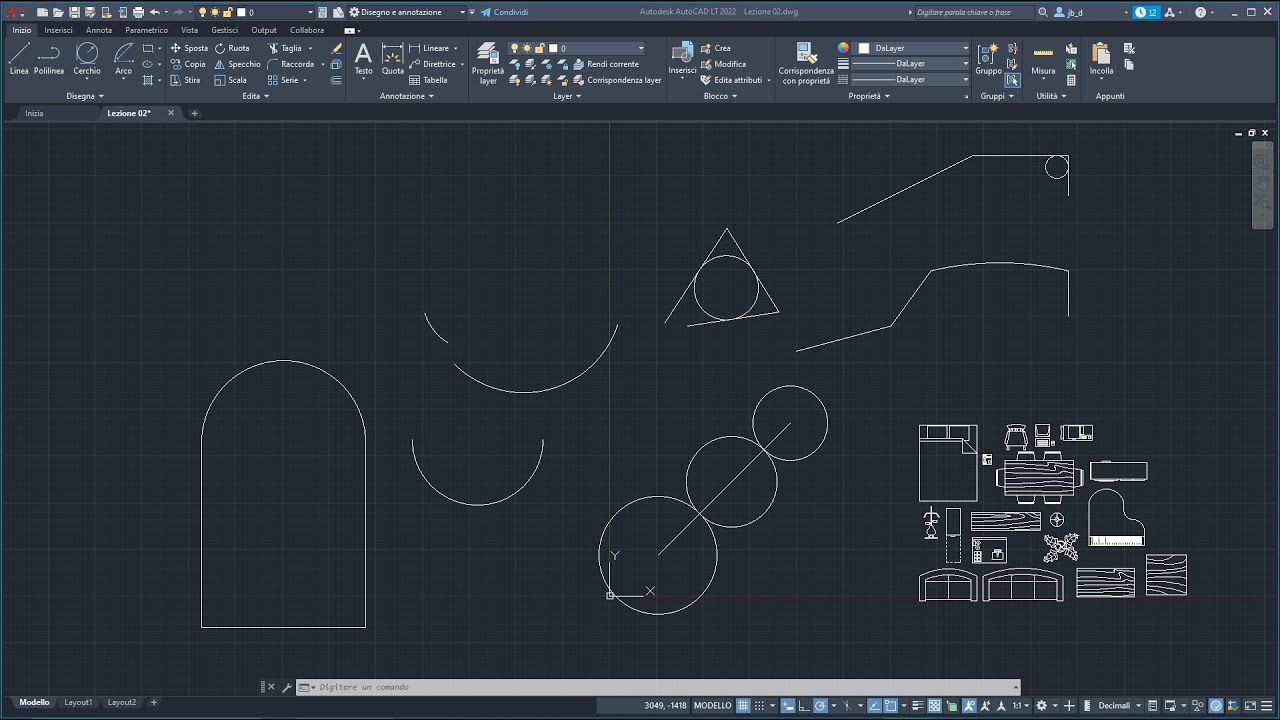This screenshot has height=720, width=1280.
Task: Toggle transparency display in status bar
Action: (x=936, y=705)
